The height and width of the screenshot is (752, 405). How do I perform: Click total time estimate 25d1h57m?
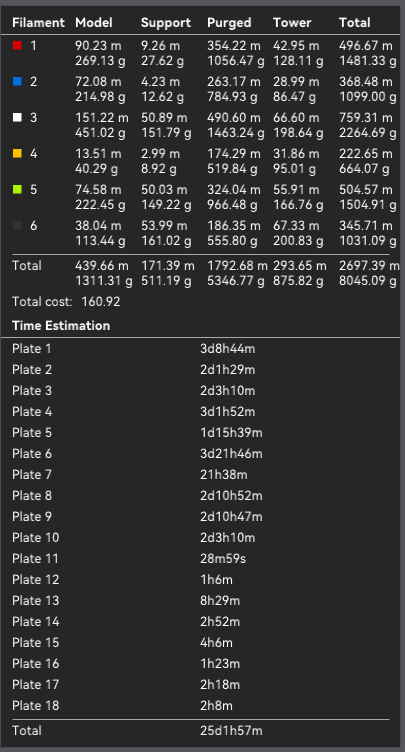231,730
